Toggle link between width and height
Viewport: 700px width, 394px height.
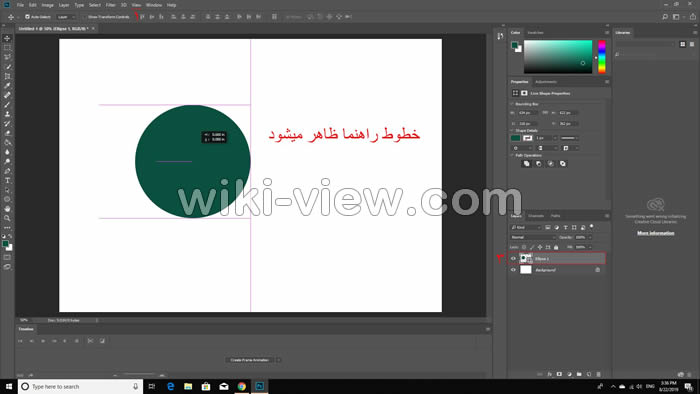pos(545,113)
